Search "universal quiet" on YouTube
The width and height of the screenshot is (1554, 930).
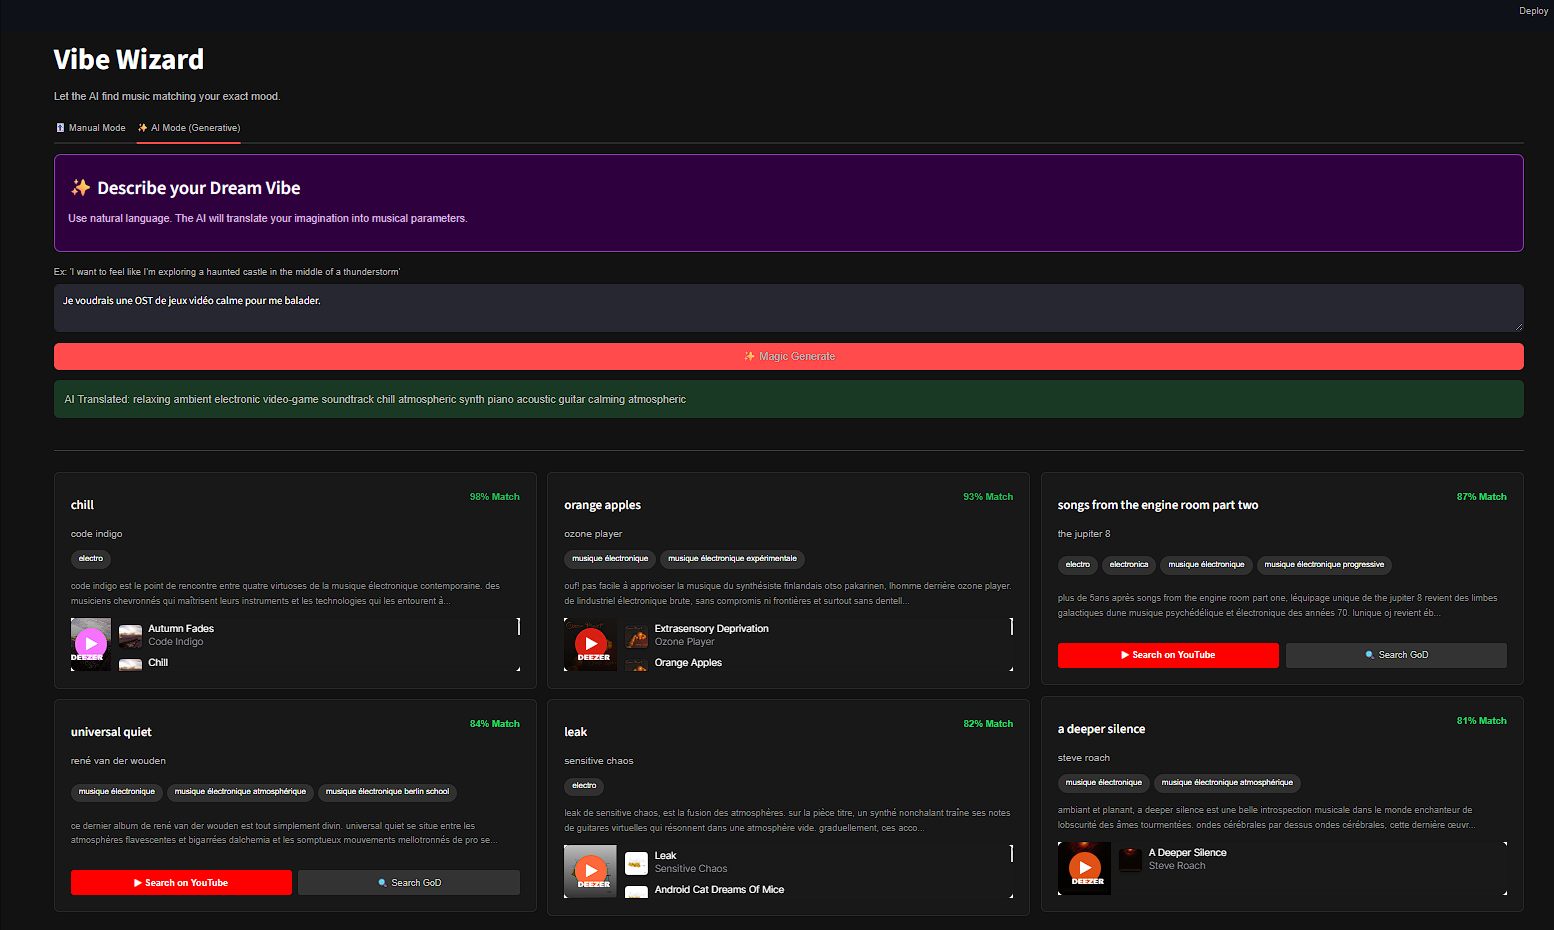tap(181, 882)
